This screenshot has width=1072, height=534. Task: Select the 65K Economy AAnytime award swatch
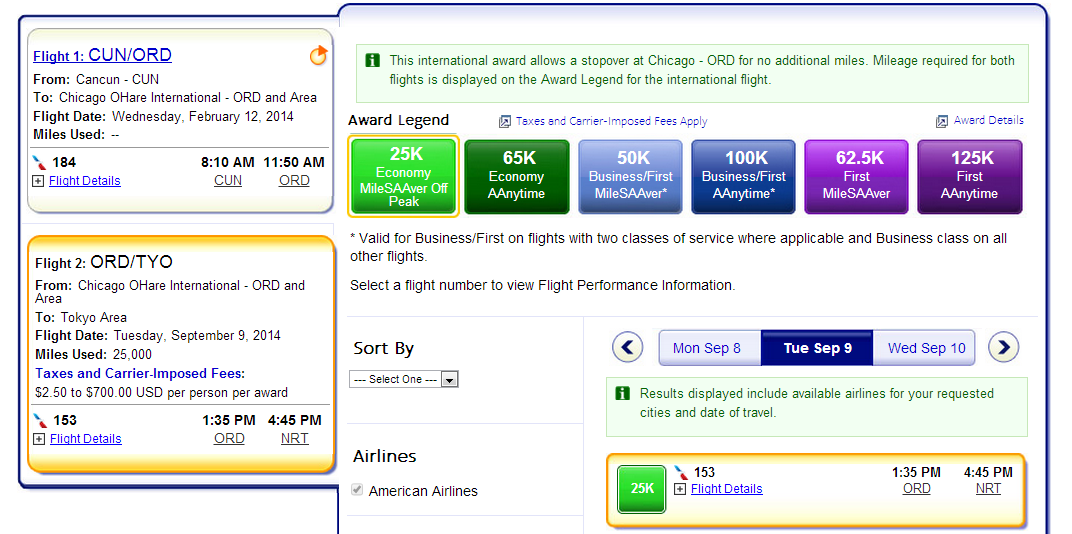517,177
